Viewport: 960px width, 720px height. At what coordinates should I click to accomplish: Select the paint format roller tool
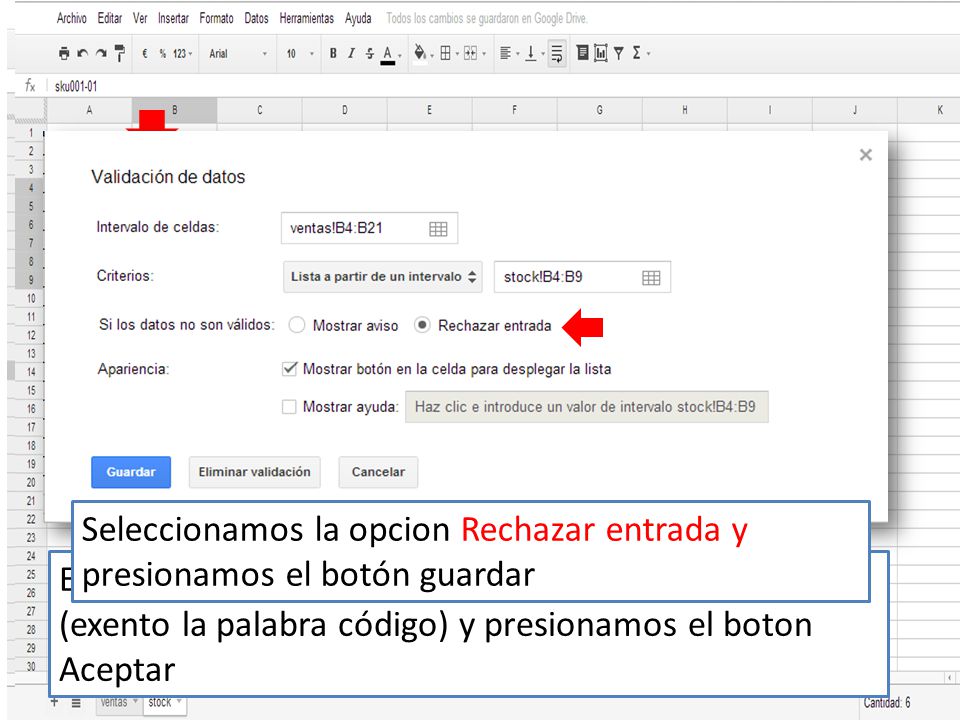coord(119,54)
